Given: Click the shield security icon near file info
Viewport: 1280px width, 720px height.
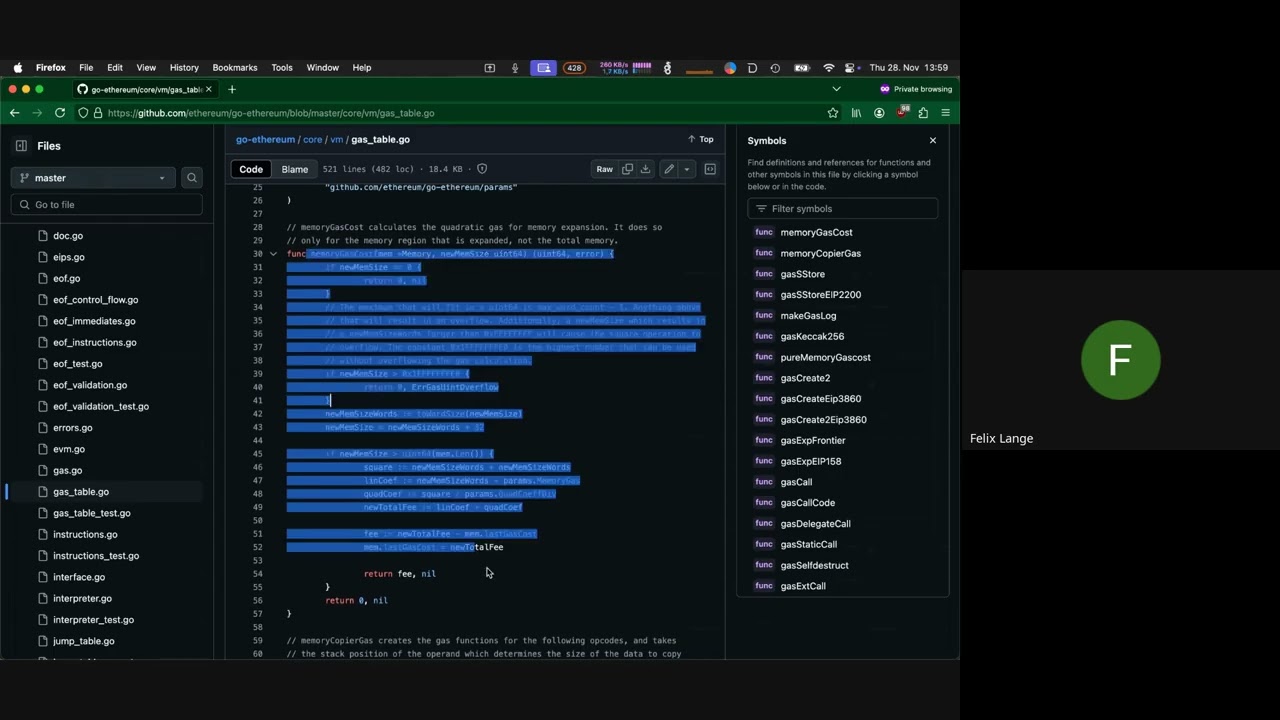Looking at the screenshot, I should click(x=482, y=169).
